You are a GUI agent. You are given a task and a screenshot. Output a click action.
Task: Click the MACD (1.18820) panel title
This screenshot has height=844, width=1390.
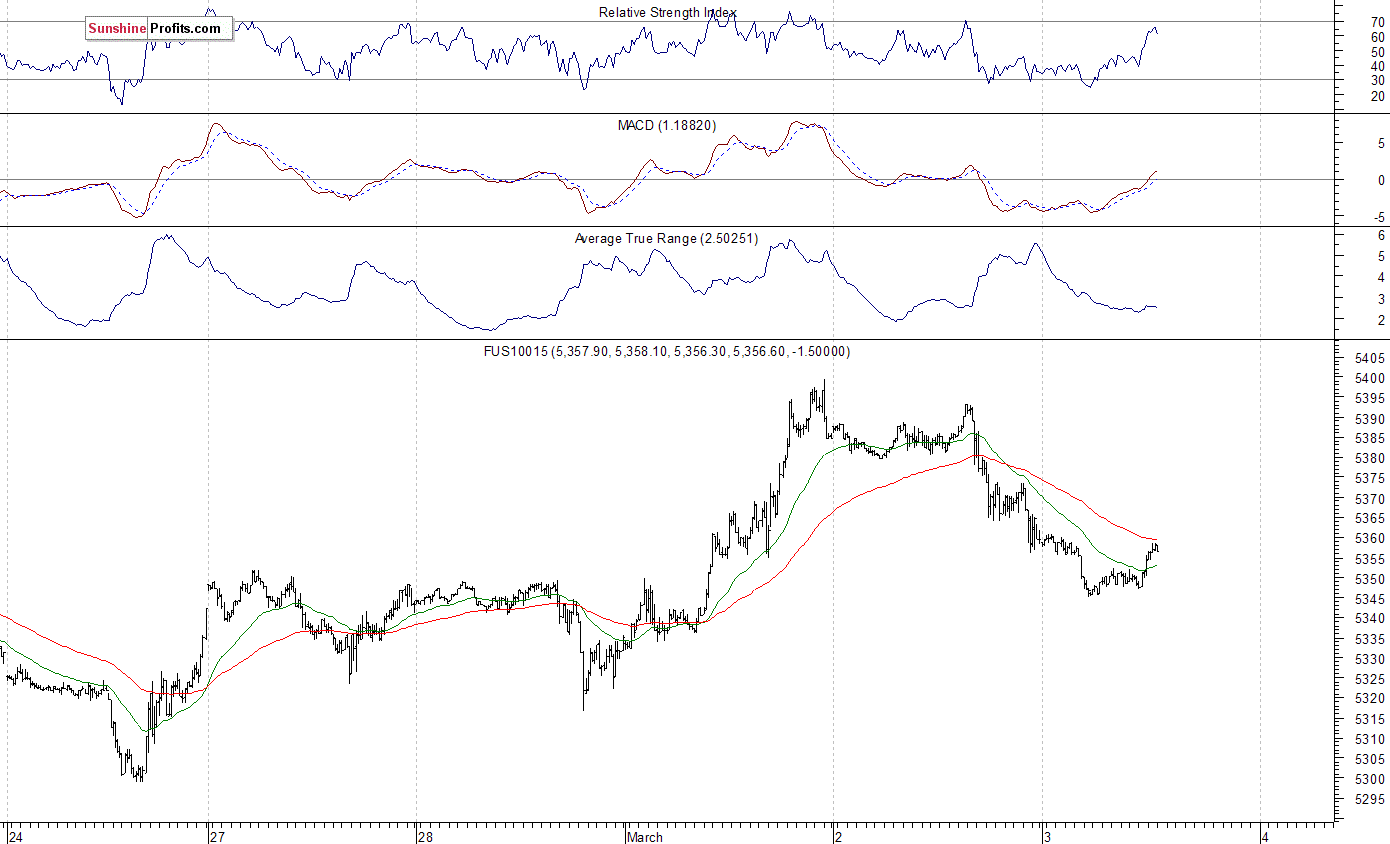point(667,125)
